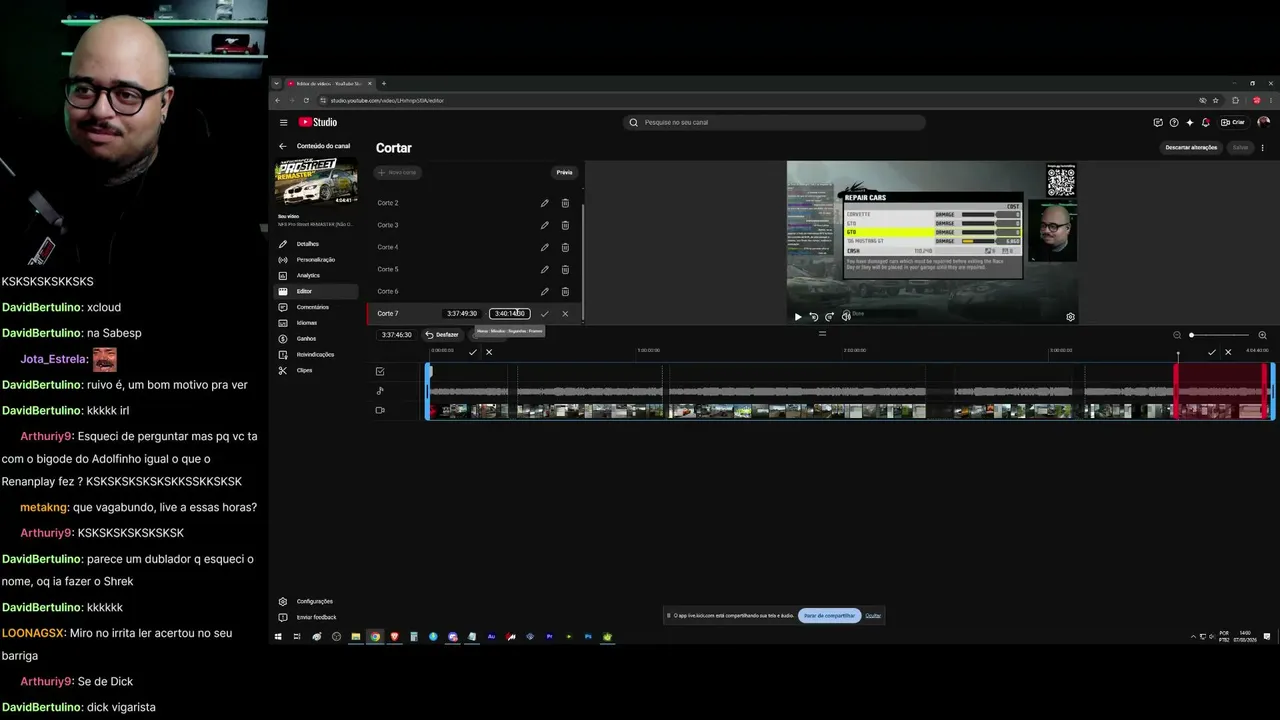Select the timeline video track icon
The width and height of the screenshot is (1280, 720).
(380, 410)
